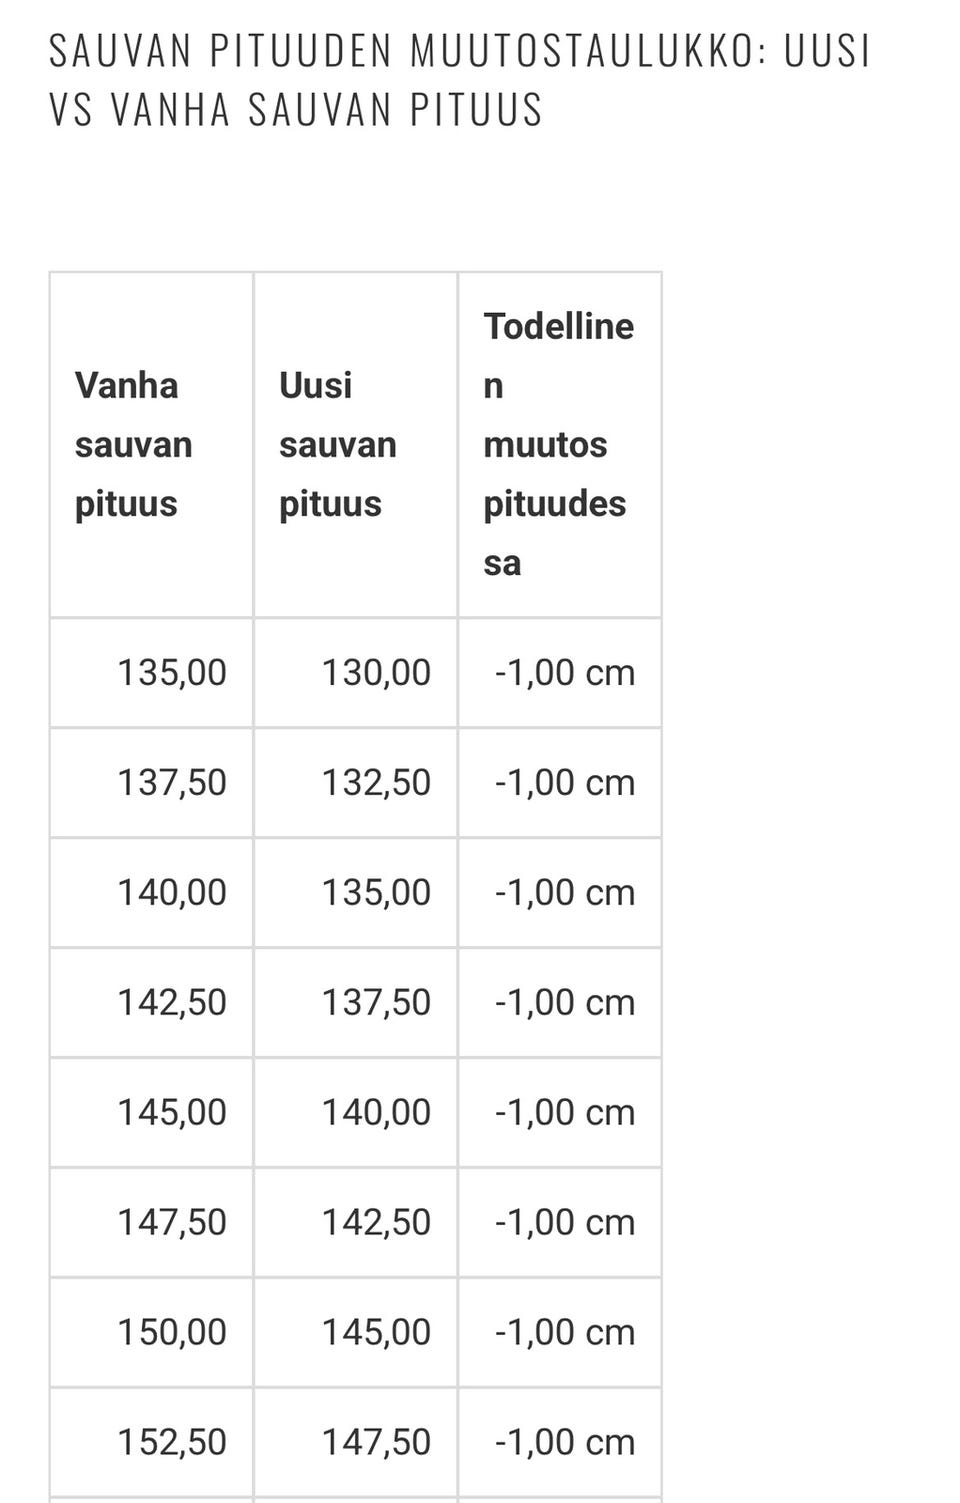
Task: Select the 140,00 cell in new length column
Action: [376, 1112]
